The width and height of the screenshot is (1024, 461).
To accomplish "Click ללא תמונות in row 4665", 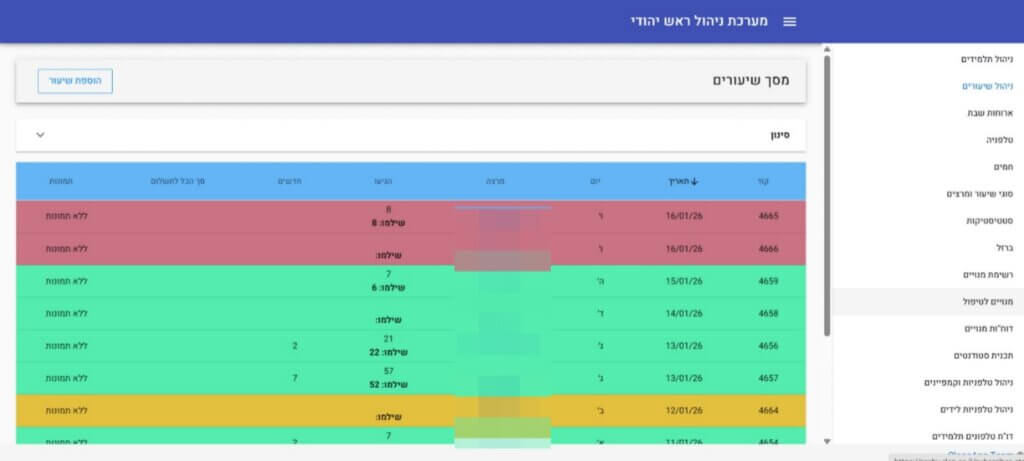I will pos(66,216).
